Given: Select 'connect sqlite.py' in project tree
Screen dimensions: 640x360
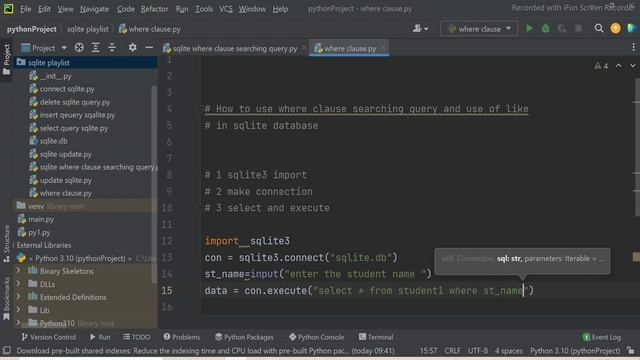Looking at the screenshot, I should click(67, 89).
